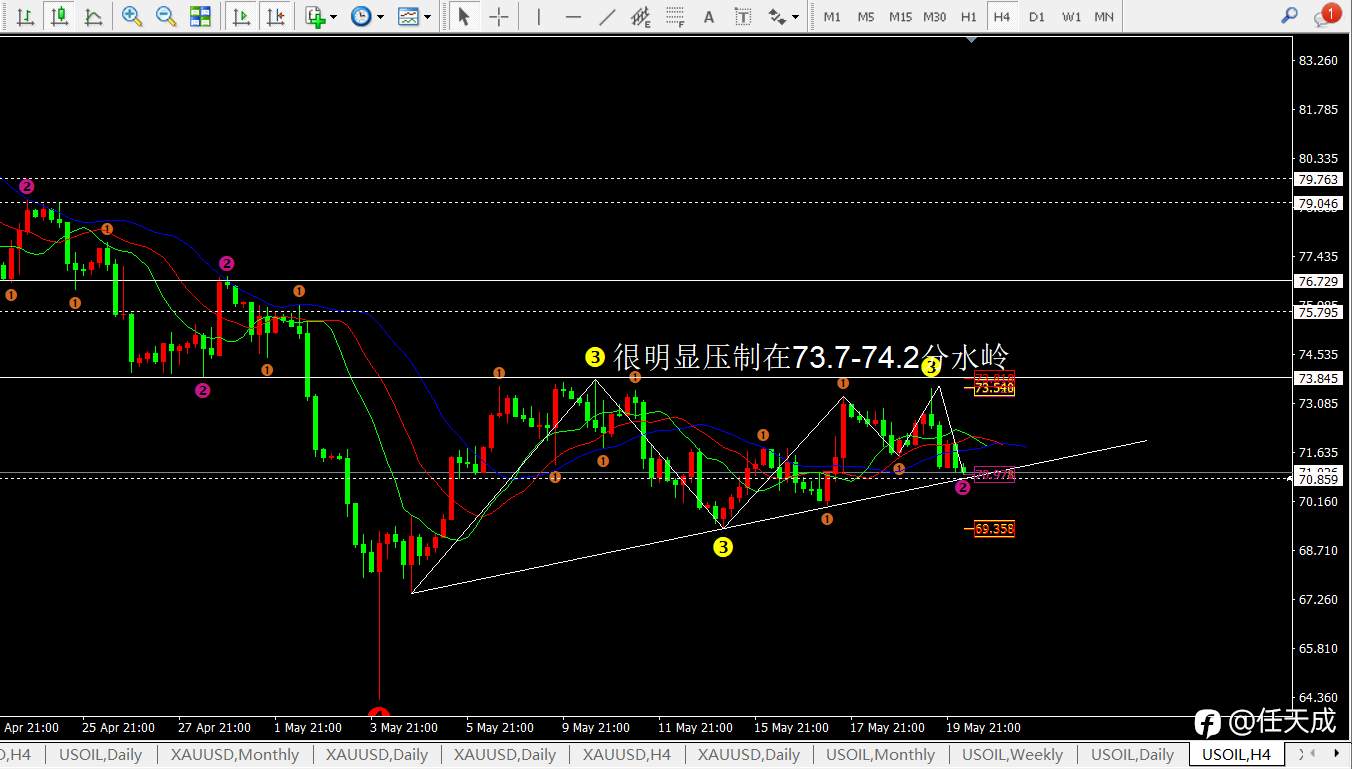1352x769 pixels.
Task: Click the Zoom In magnifier icon
Action: click(131, 16)
